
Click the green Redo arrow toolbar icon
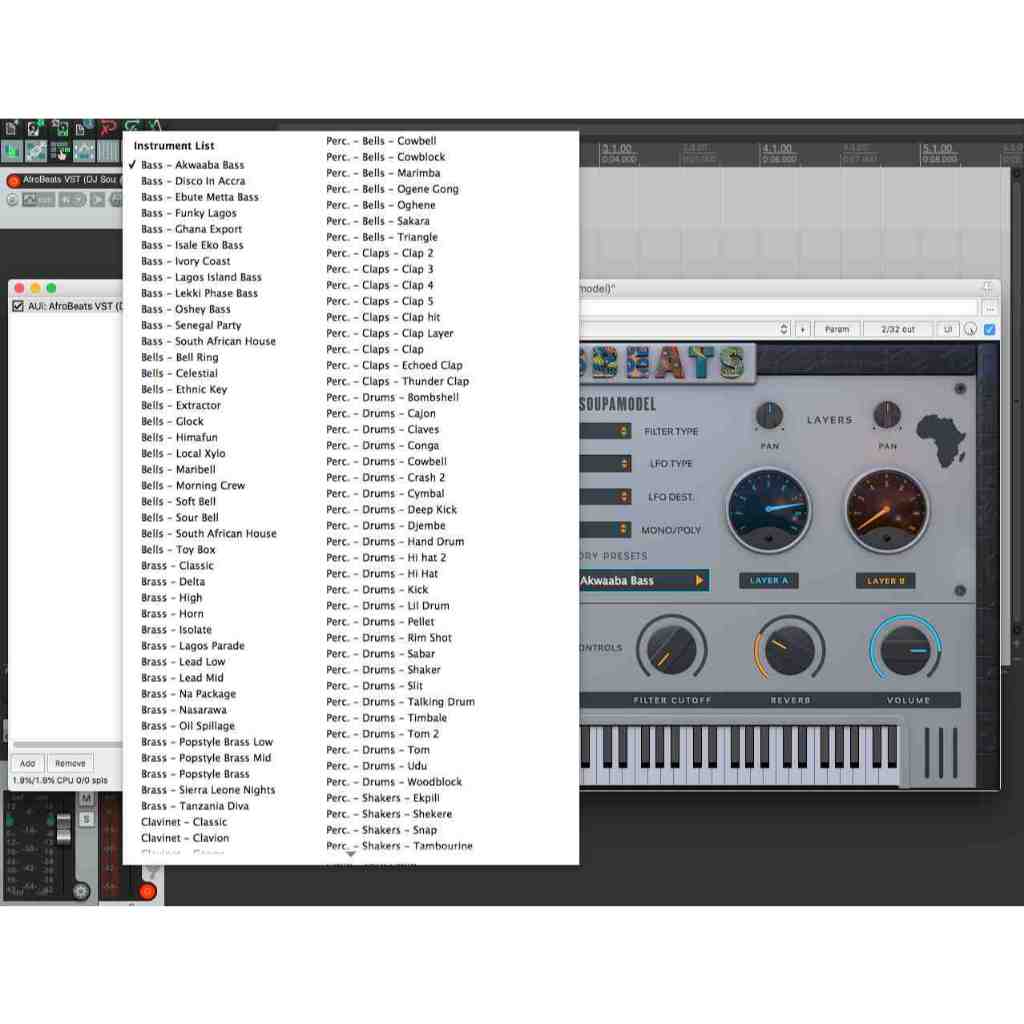coord(133,127)
